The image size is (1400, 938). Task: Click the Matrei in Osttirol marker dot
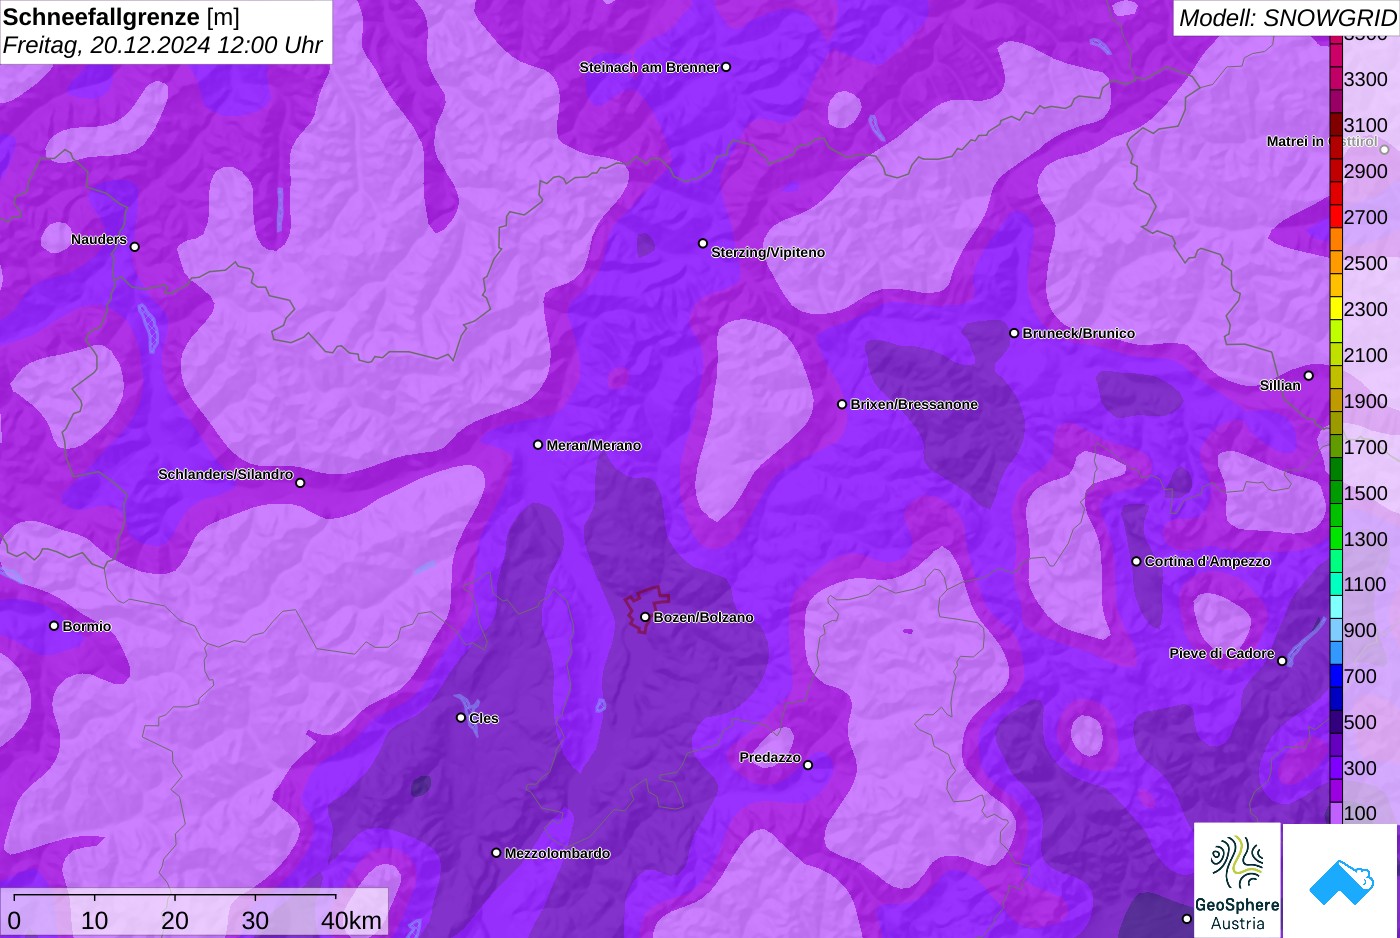1385,150
